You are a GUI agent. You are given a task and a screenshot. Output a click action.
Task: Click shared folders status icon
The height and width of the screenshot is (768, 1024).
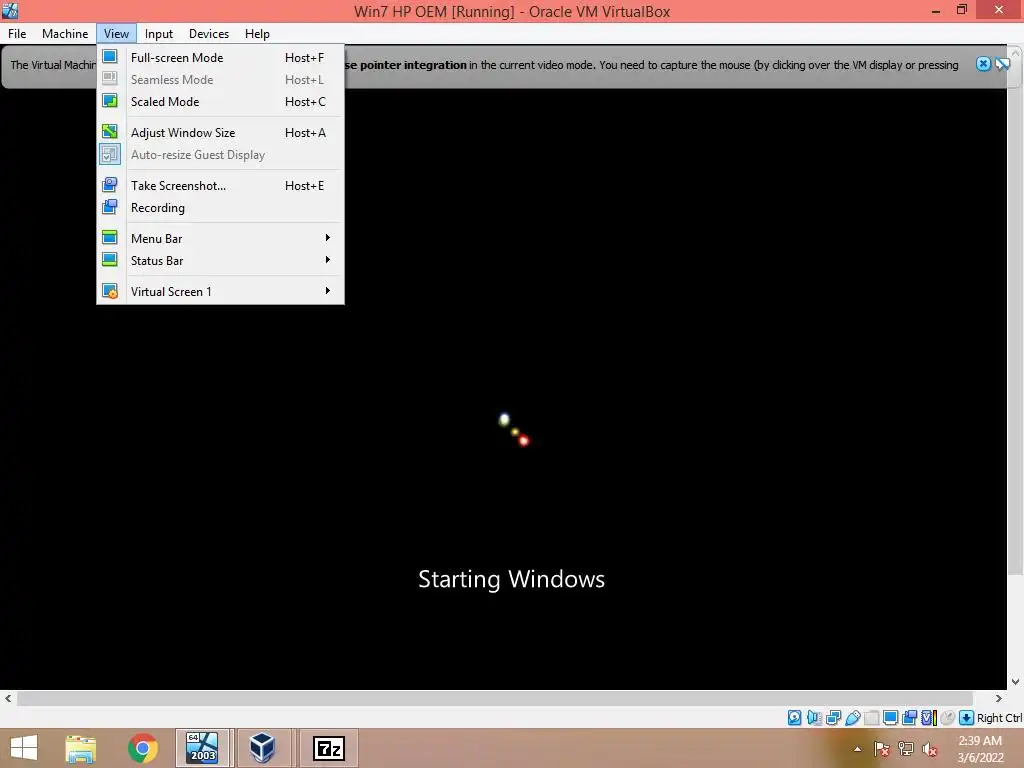tap(871, 718)
